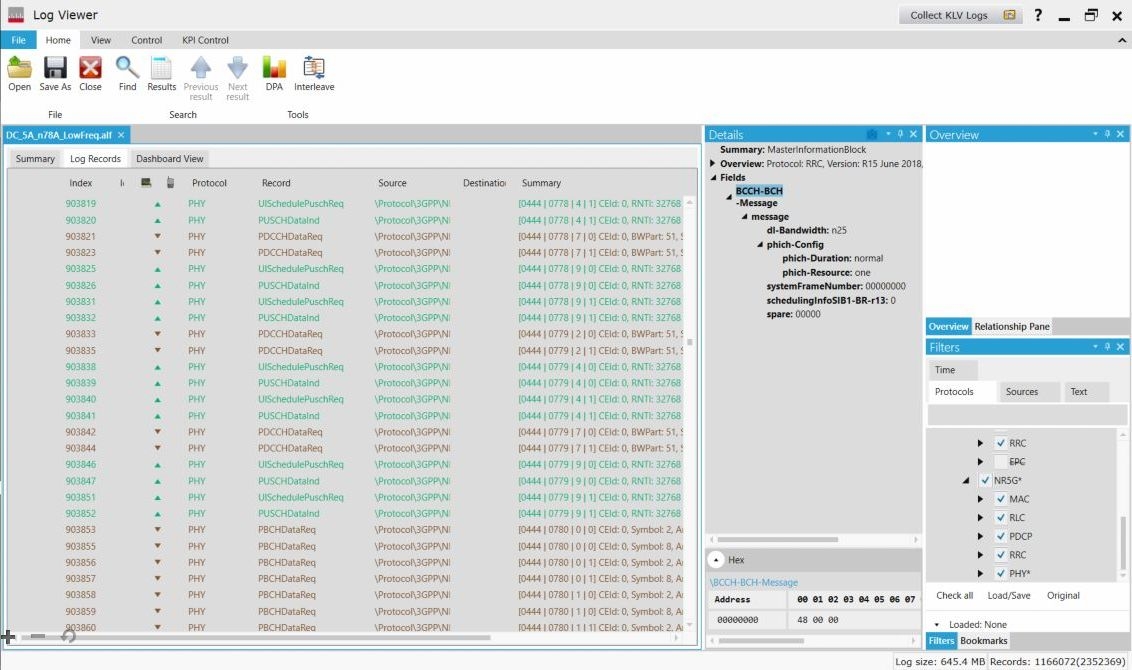Toggle the PDCP protocol checkbox
1132x670 pixels.
pyautogui.click(x=1000, y=536)
